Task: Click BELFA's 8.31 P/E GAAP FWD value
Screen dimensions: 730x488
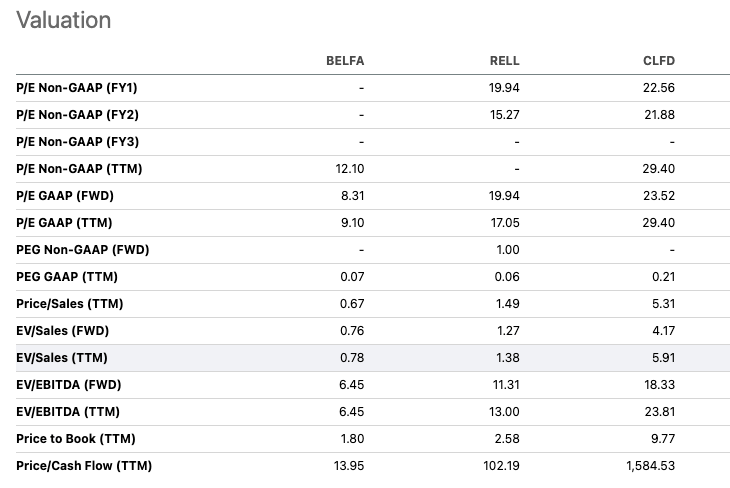Action: (x=352, y=196)
